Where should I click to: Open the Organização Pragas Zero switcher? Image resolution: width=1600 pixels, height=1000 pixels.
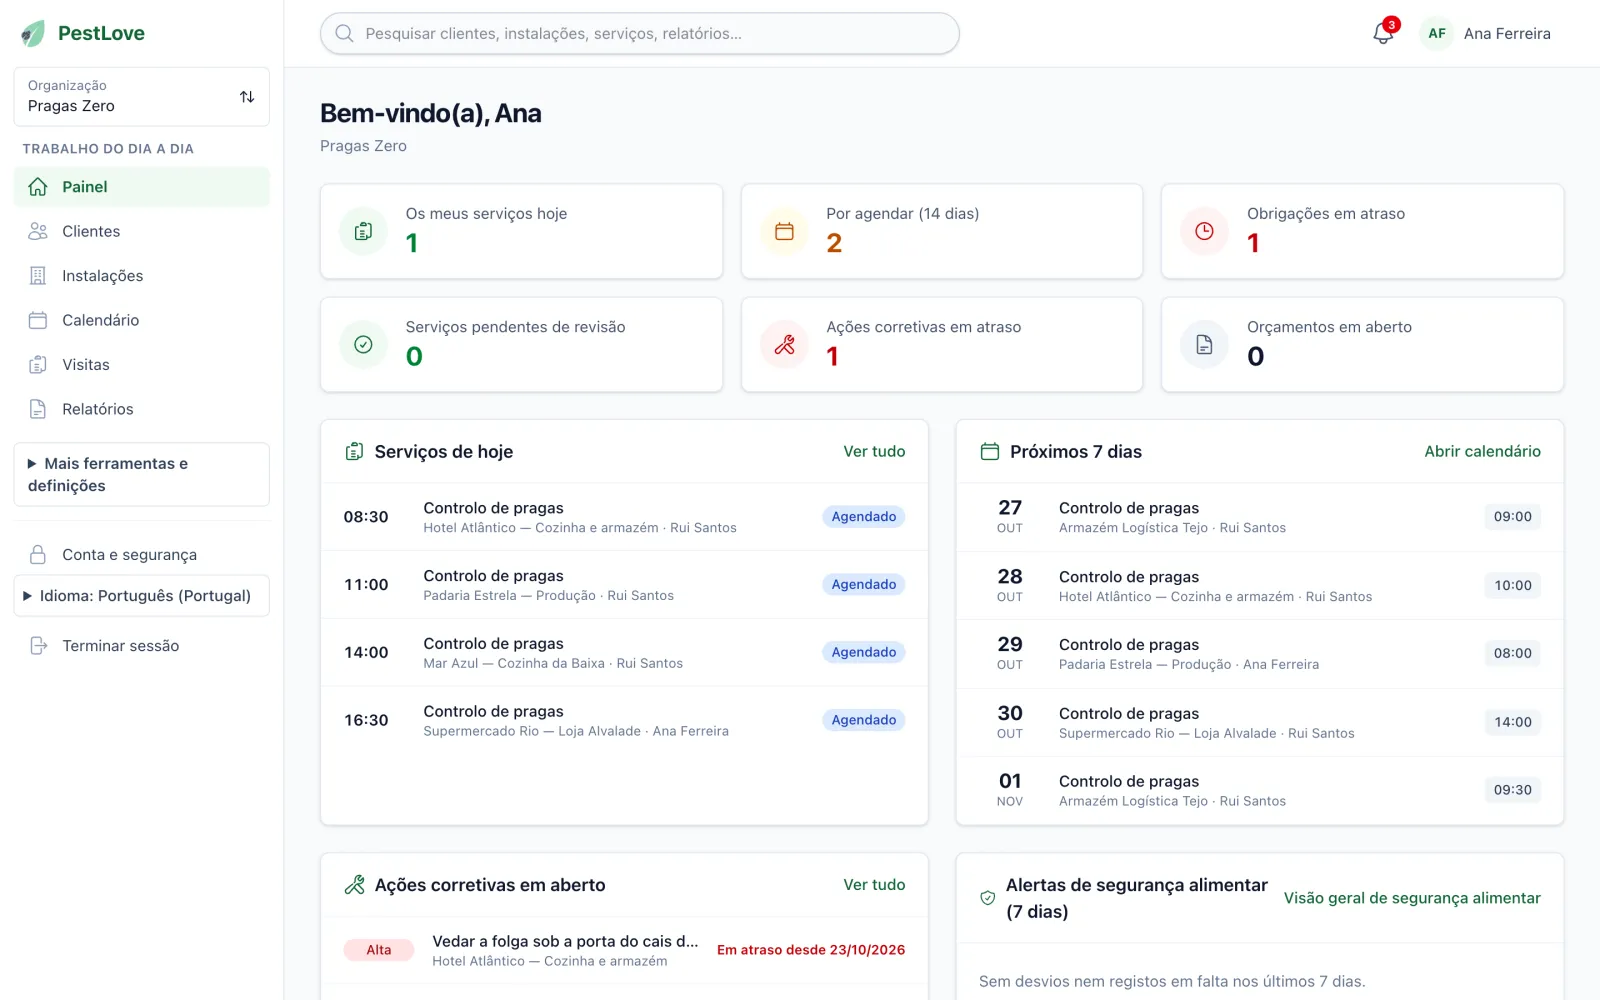click(x=142, y=97)
